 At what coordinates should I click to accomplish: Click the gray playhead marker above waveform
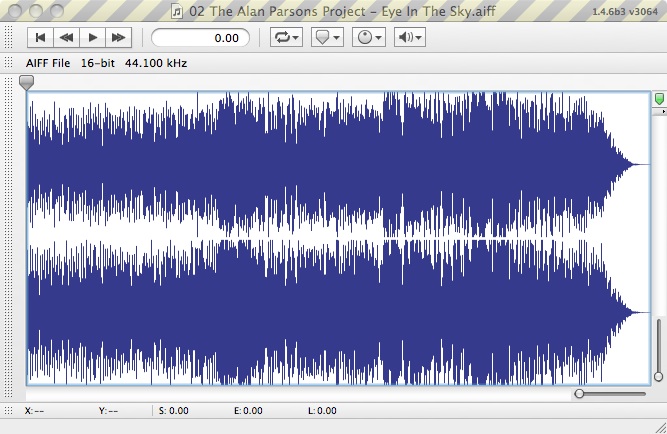click(26, 83)
